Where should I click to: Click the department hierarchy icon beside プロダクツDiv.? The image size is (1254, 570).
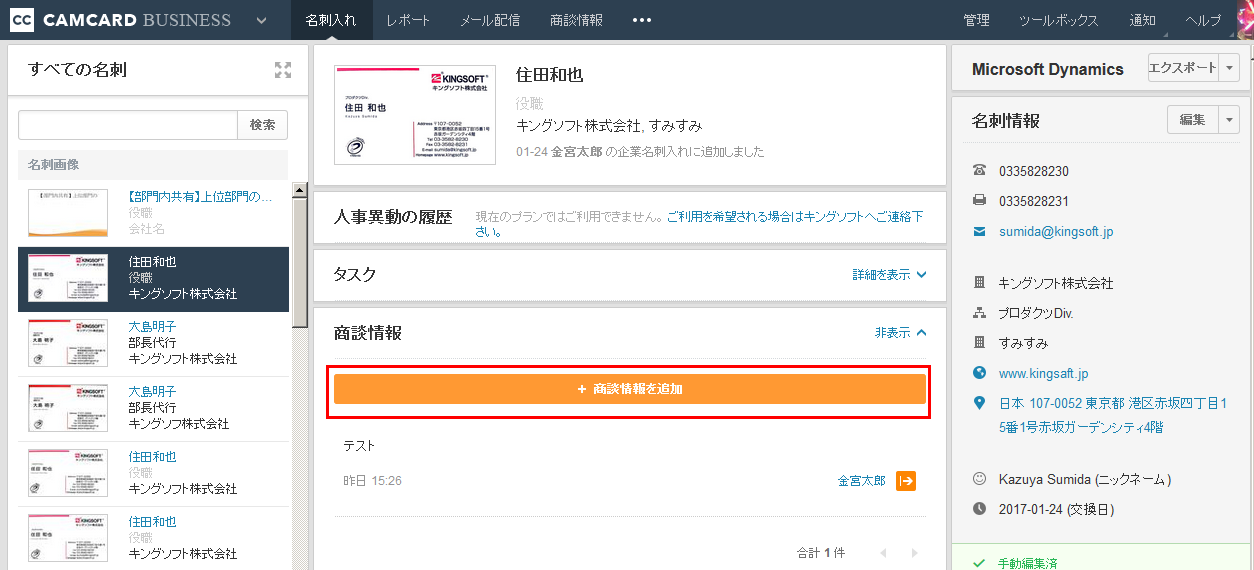click(x=979, y=313)
